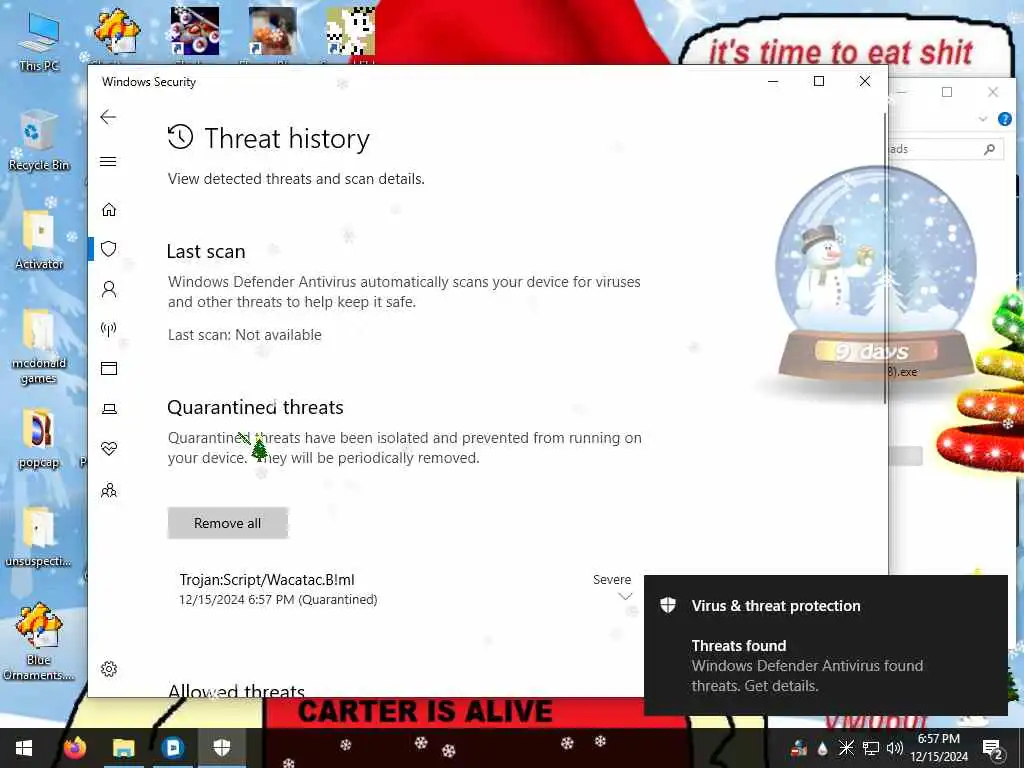The image size is (1024, 768).
Task: Maximize the Windows Security window
Action: click(818, 81)
